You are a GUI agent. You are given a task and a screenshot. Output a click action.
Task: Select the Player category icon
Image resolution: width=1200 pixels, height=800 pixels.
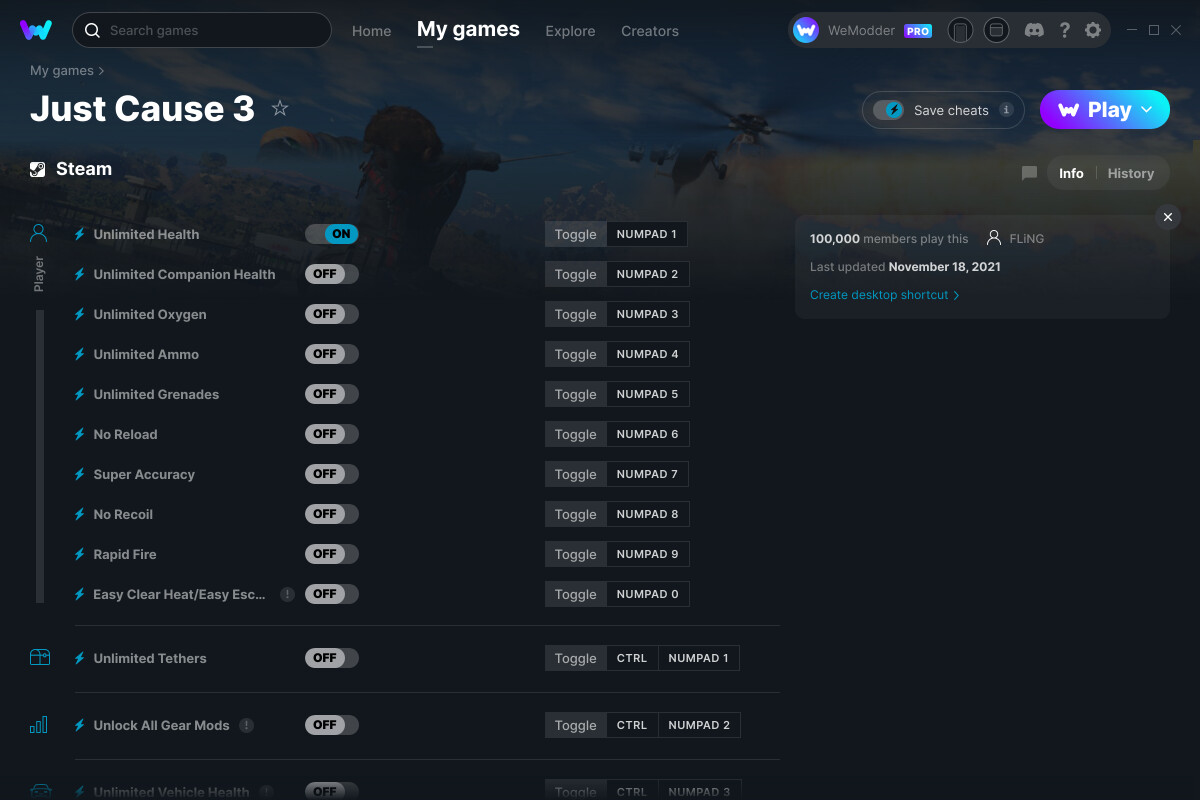39,233
